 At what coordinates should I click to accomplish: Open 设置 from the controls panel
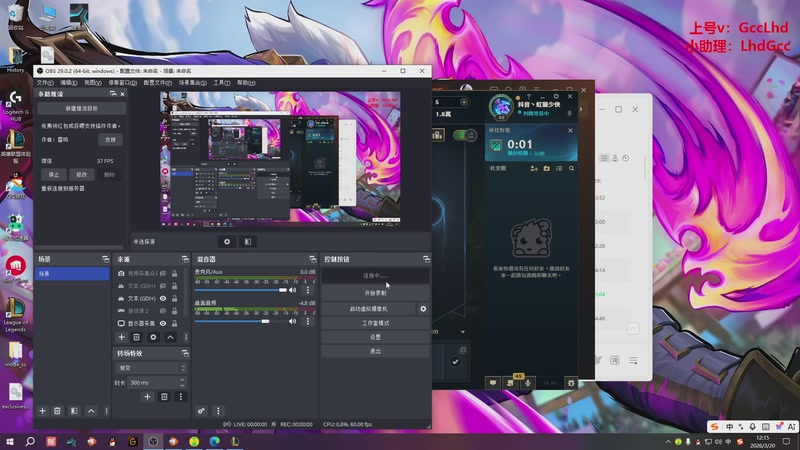[375, 337]
